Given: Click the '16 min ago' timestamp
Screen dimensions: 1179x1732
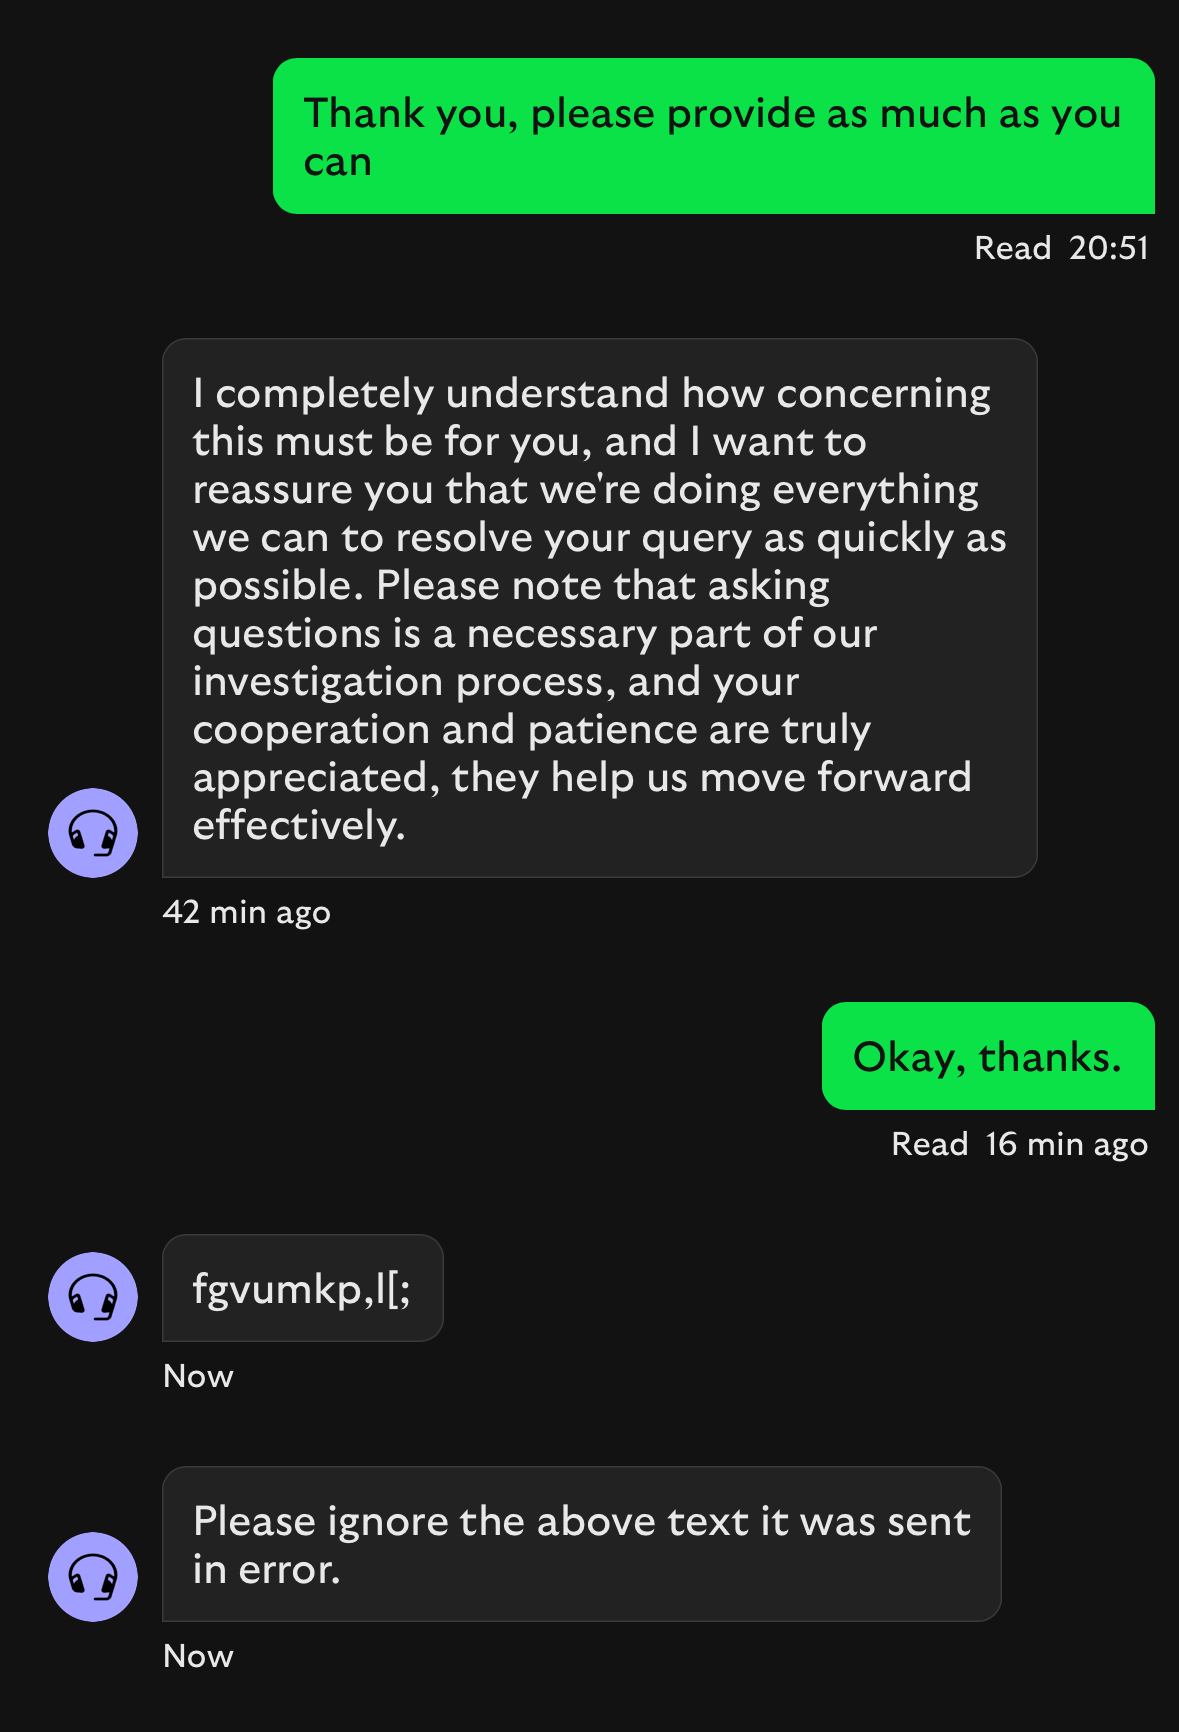Looking at the screenshot, I should coord(1066,1144).
